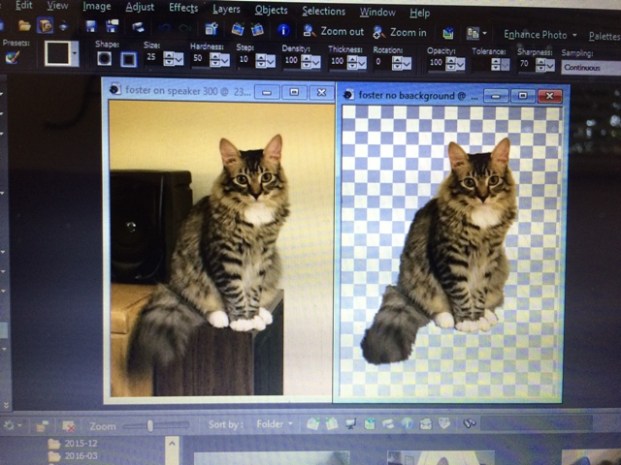Select the round brush shape

click(x=104, y=59)
